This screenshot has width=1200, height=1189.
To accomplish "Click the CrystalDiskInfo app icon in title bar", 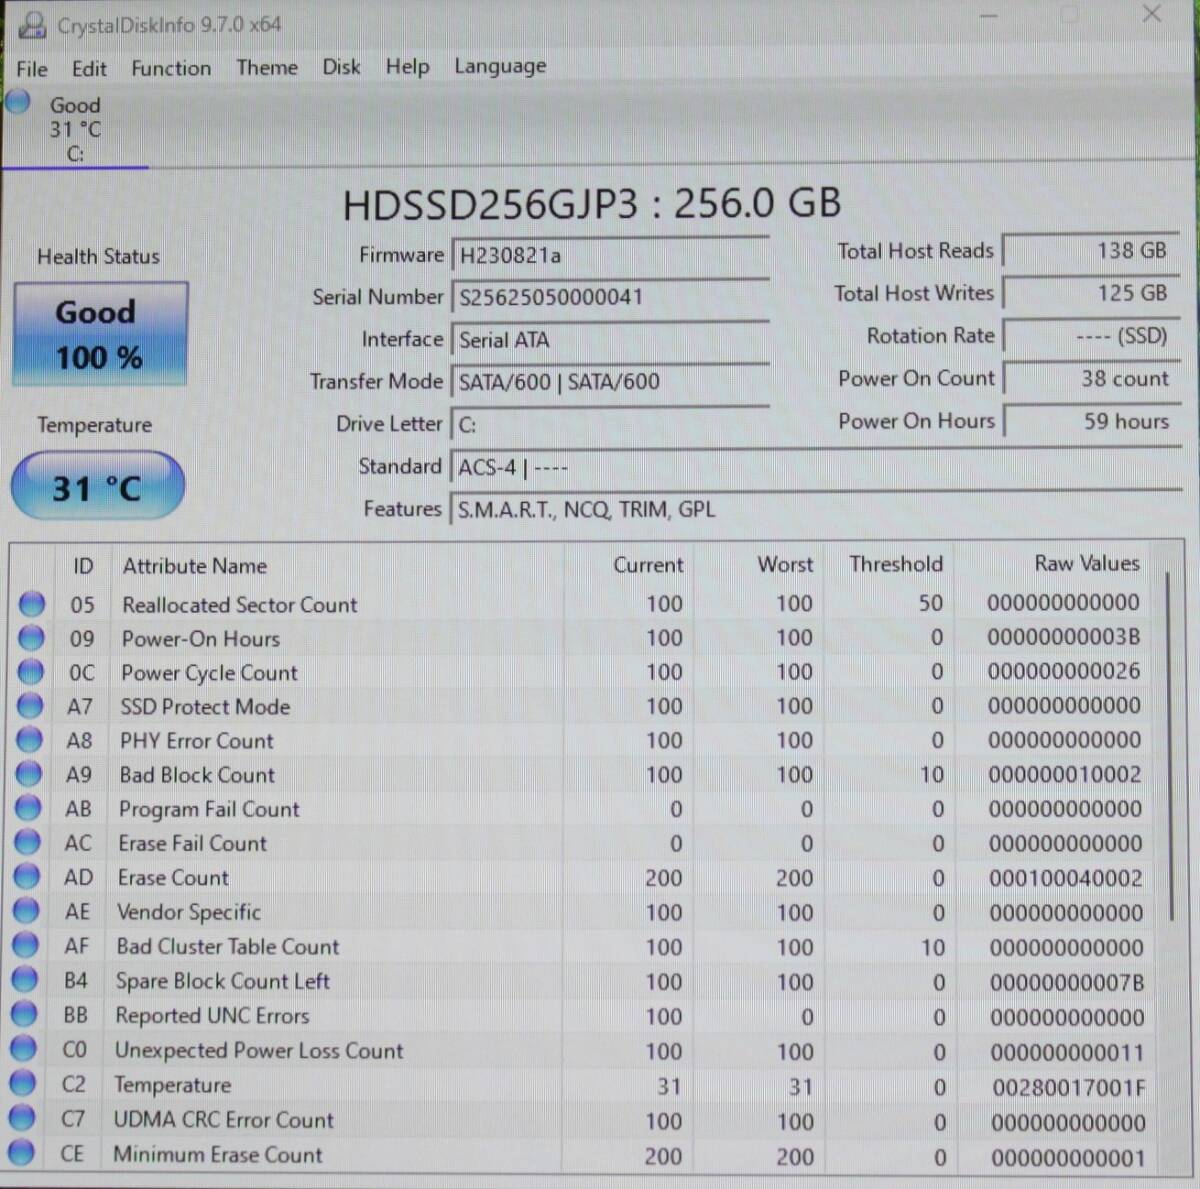I will (32, 25).
